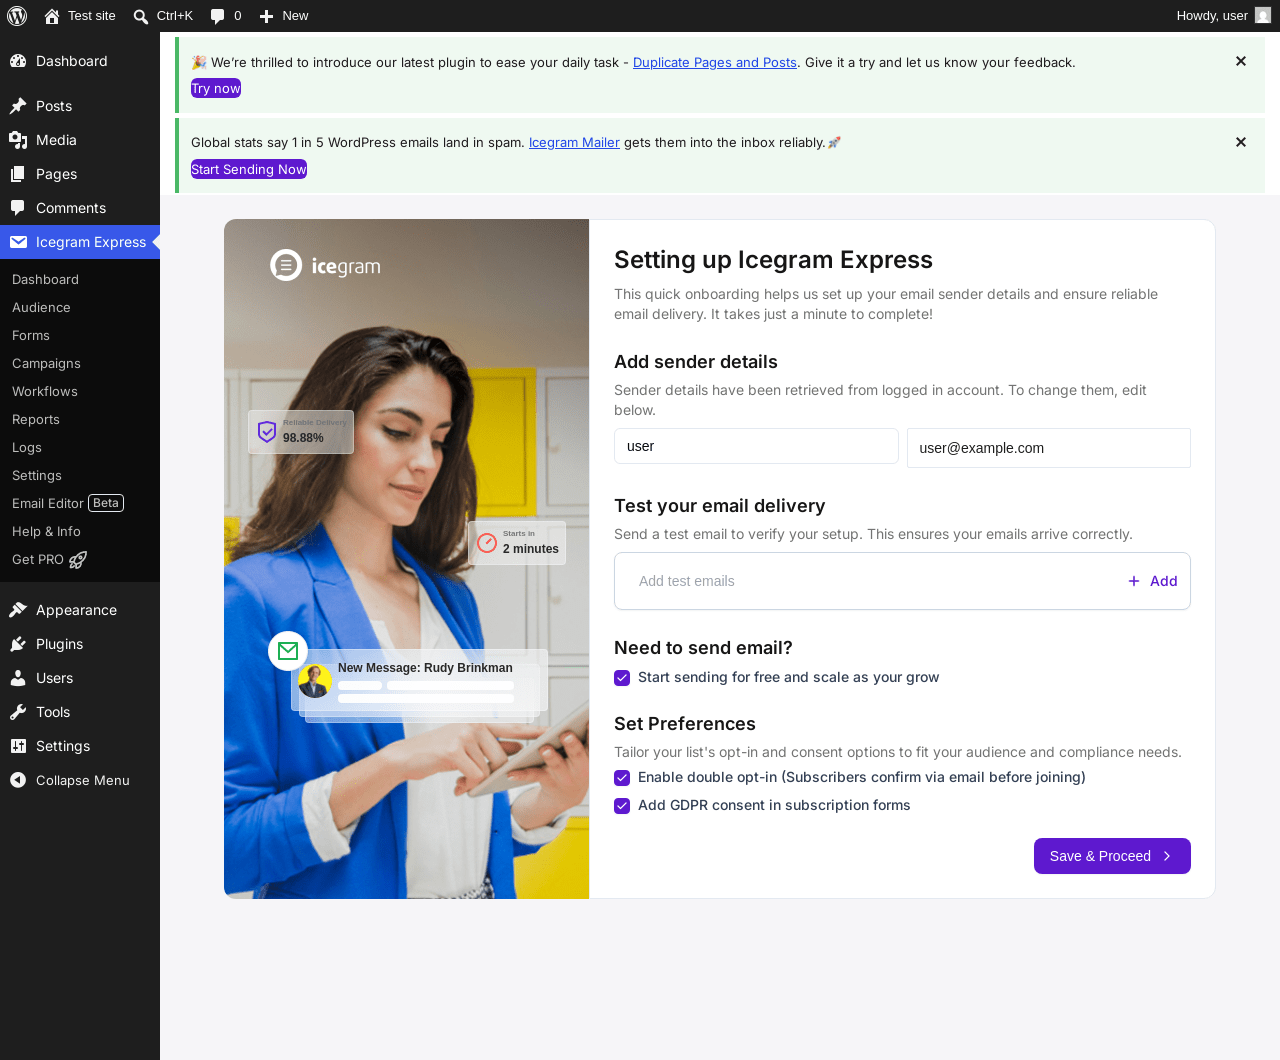1280x1060 pixels.
Task: Dismiss the Icegram Mailer spam notice
Action: pos(1241,142)
